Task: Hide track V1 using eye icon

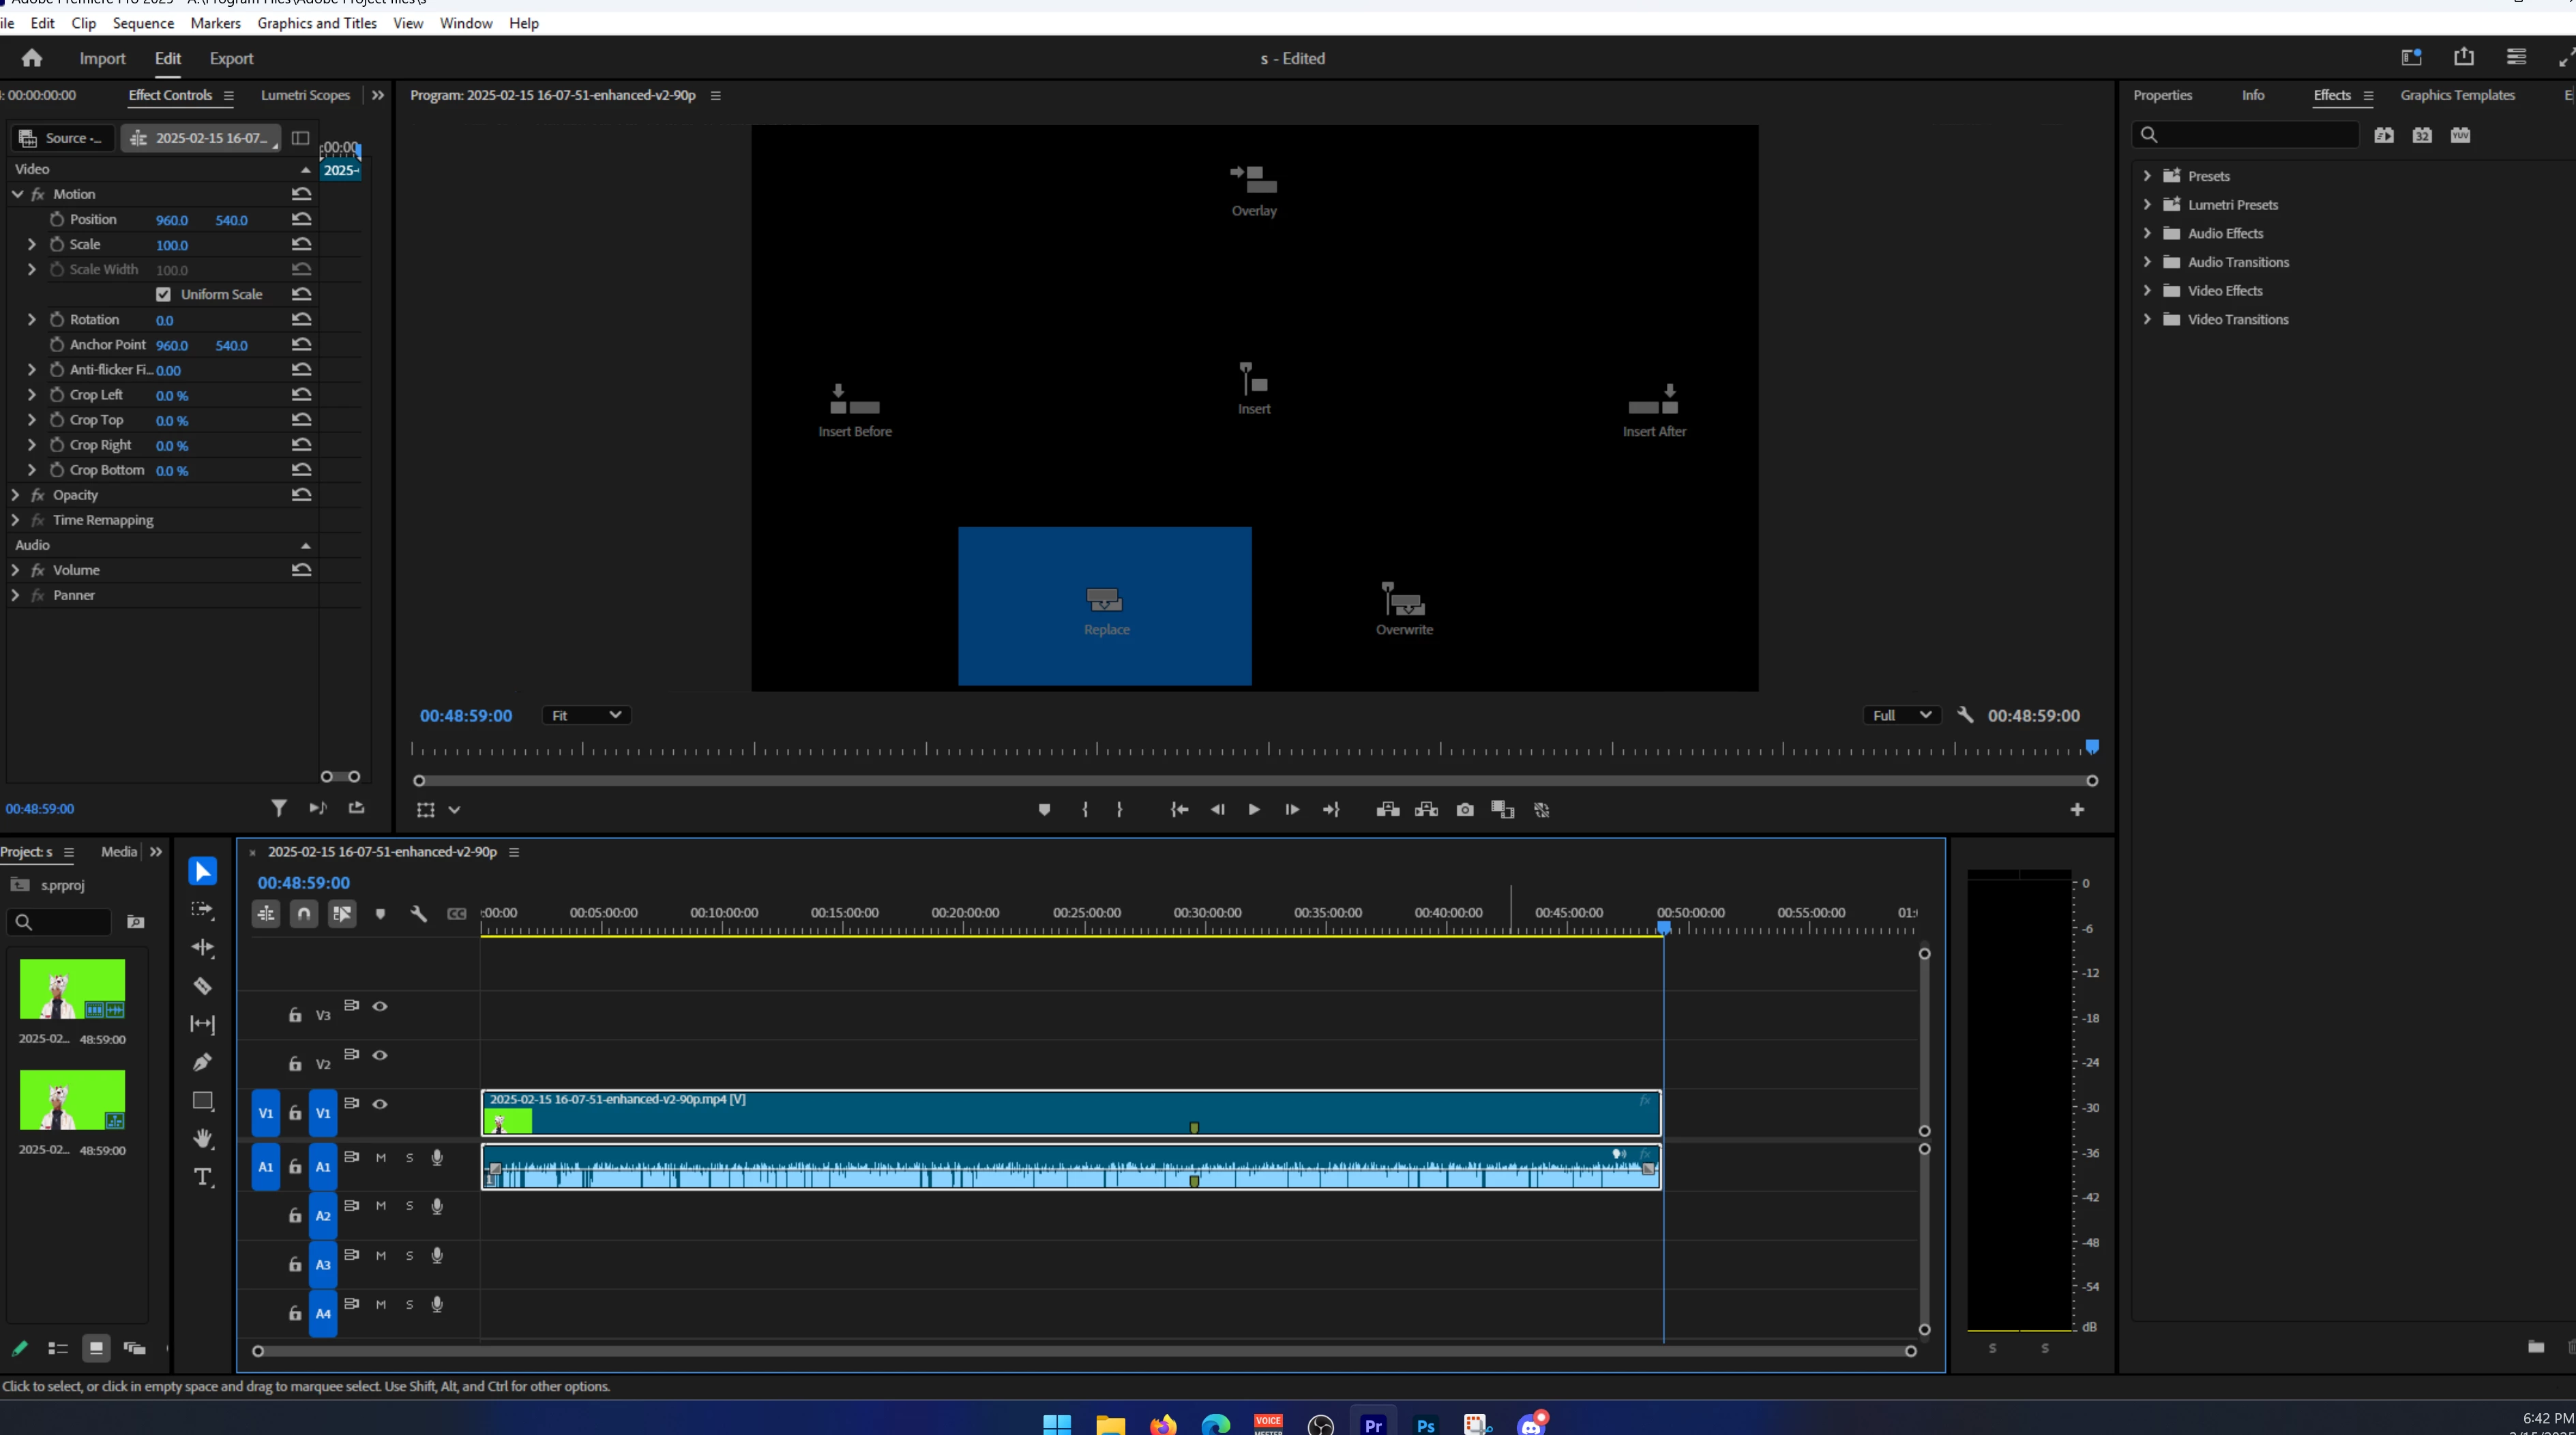Action: pos(380,1104)
